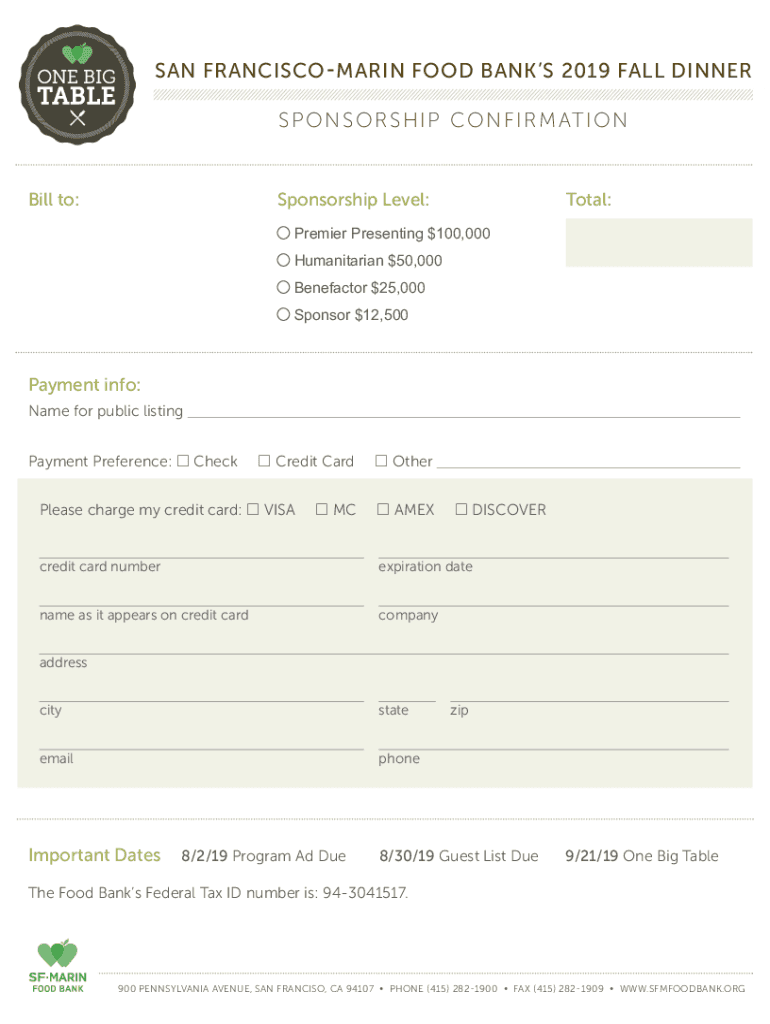Image resolution: width=770 pixels, height=1024 pixels.
Task: Select Humanitarian $50,000 sponsorship level
Action: (283, 261)
